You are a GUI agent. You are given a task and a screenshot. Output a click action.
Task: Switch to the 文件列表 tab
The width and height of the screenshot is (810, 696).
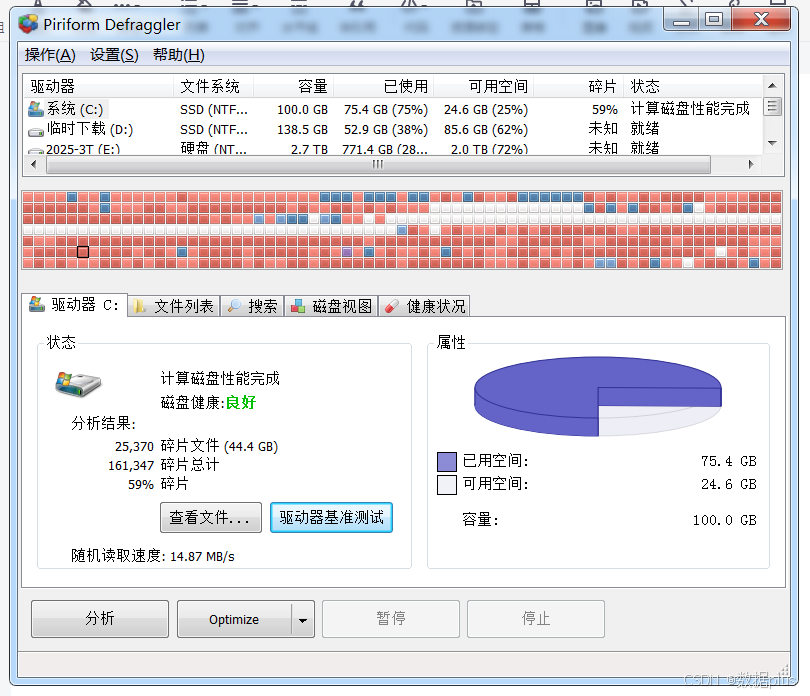point(174,306)
